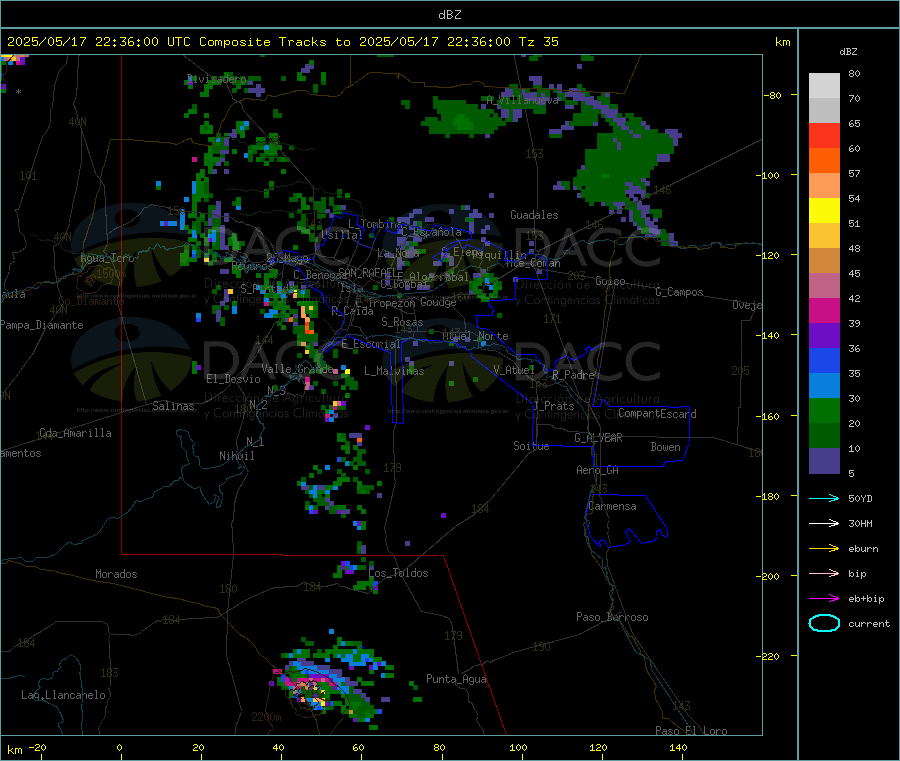Screen dimensions: 900x761
Task: Click the 'L_Malvinas' place label
Action: point(394,371)
